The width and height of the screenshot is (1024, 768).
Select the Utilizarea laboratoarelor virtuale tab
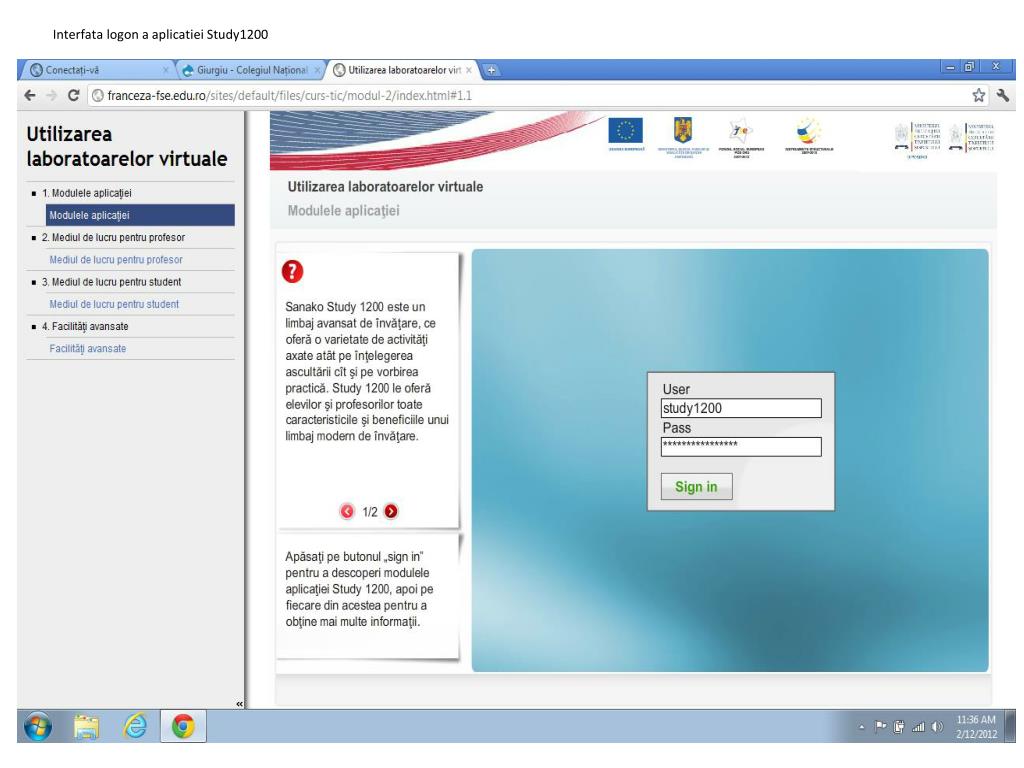point(403,70)
